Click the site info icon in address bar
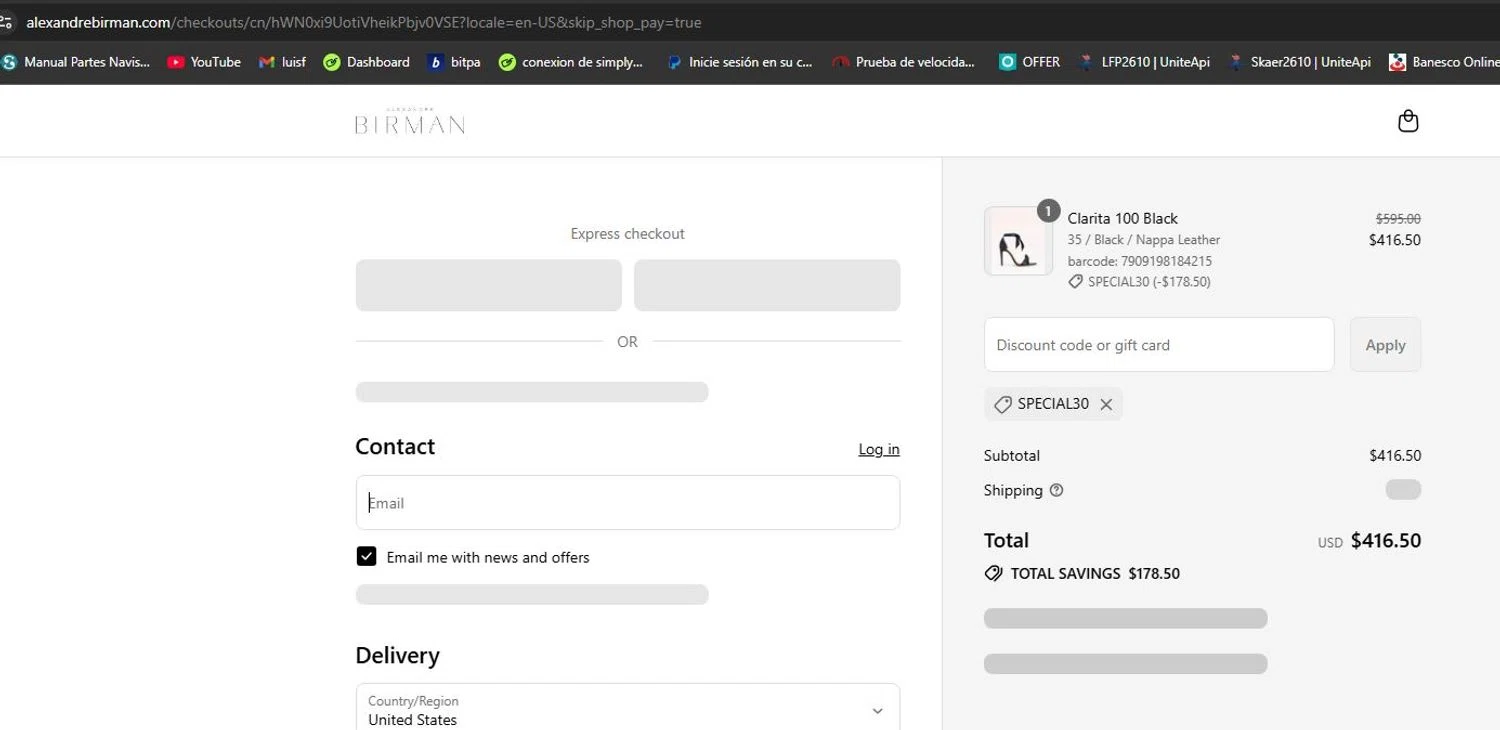Viewport: 1500px width, 730px height. point(7,22)
